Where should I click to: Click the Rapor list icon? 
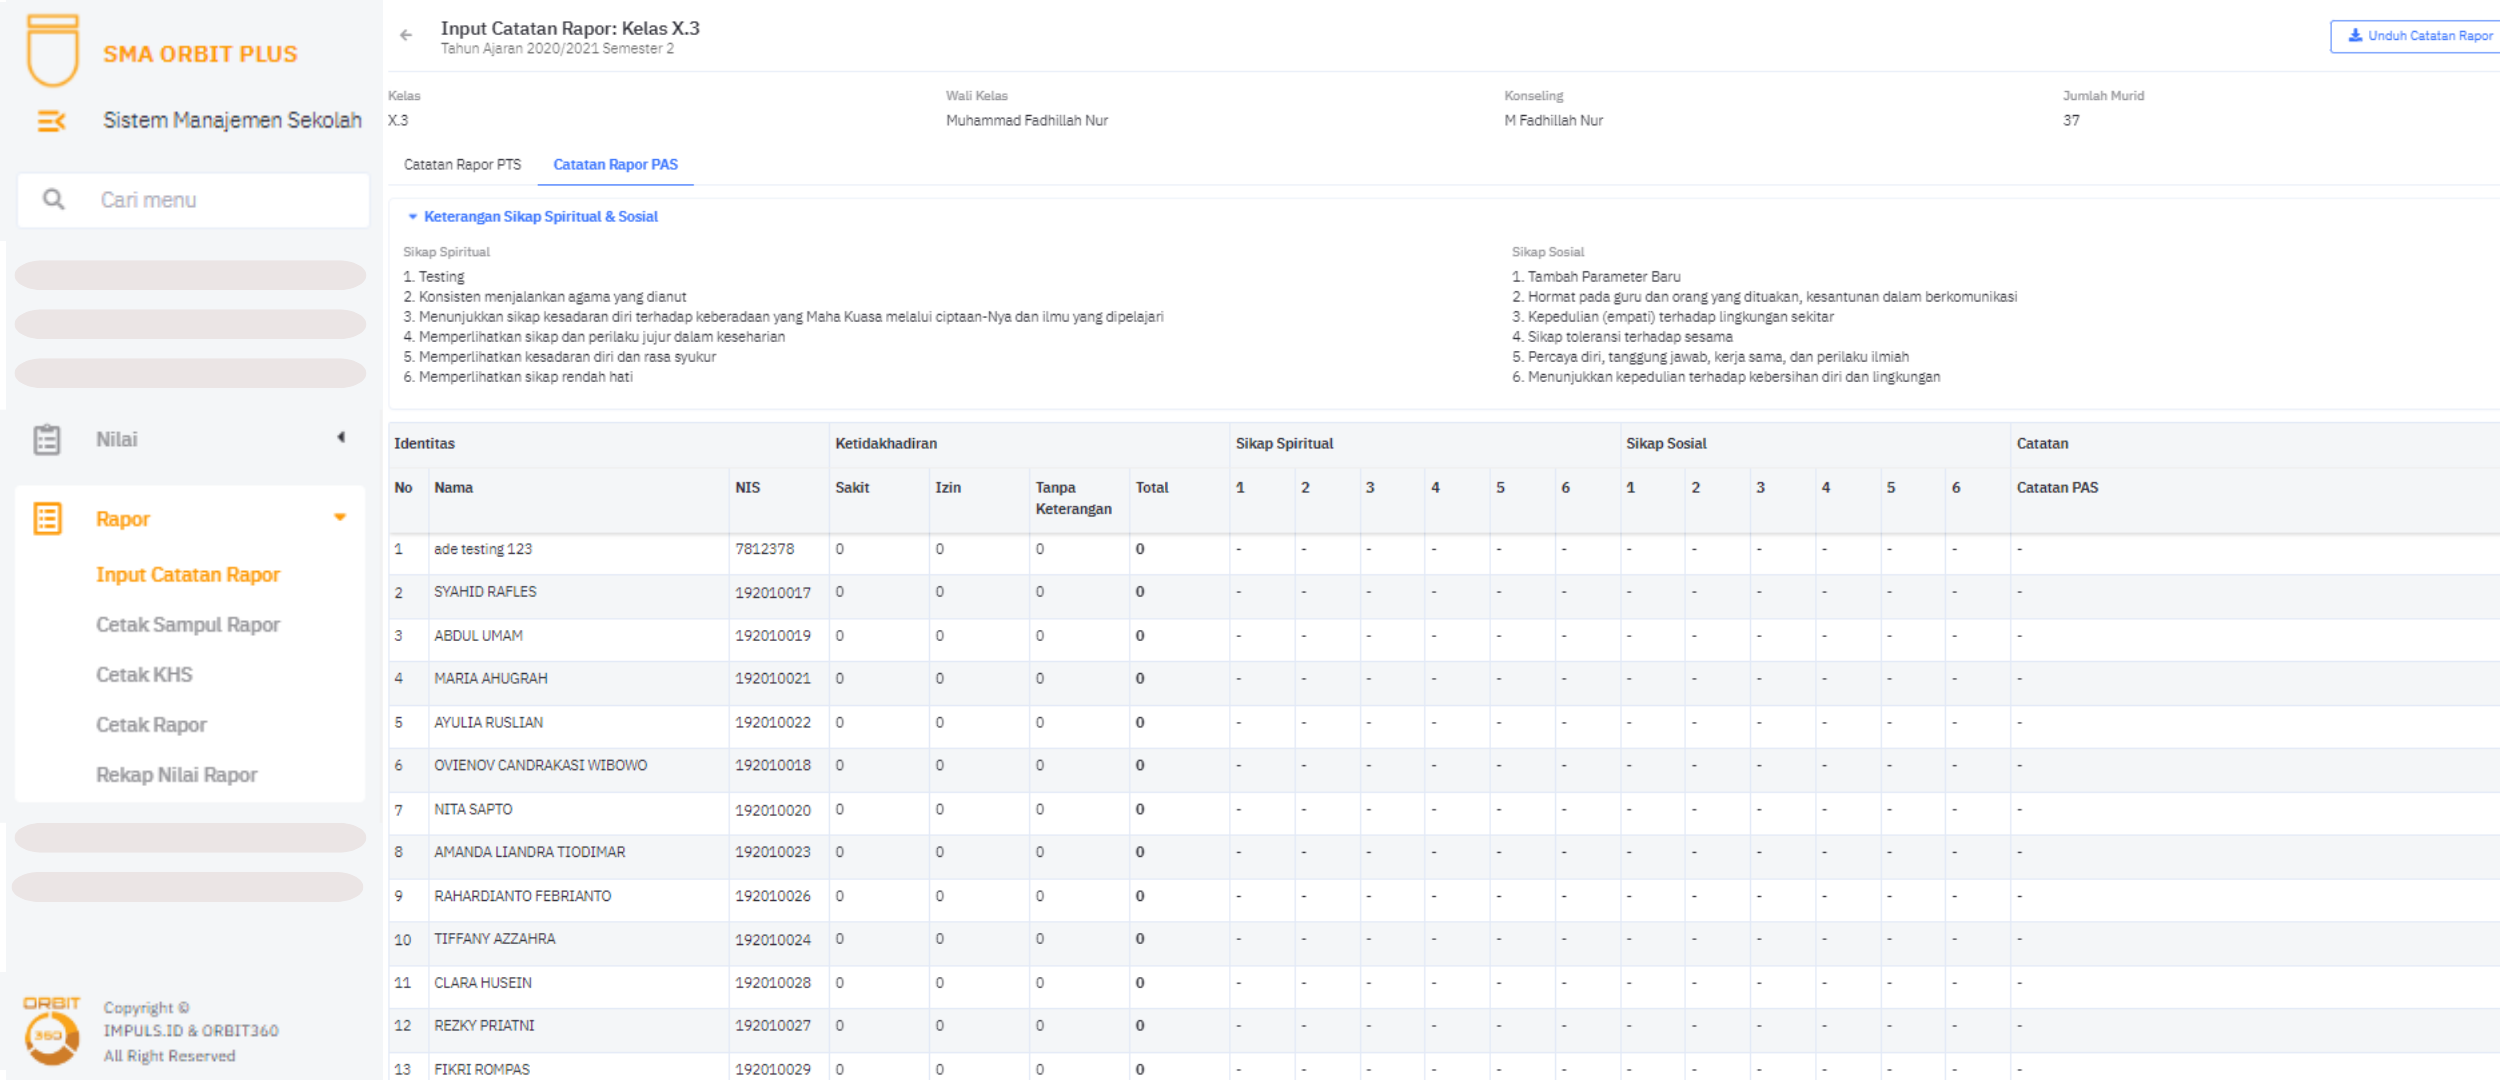click(47, 518)
